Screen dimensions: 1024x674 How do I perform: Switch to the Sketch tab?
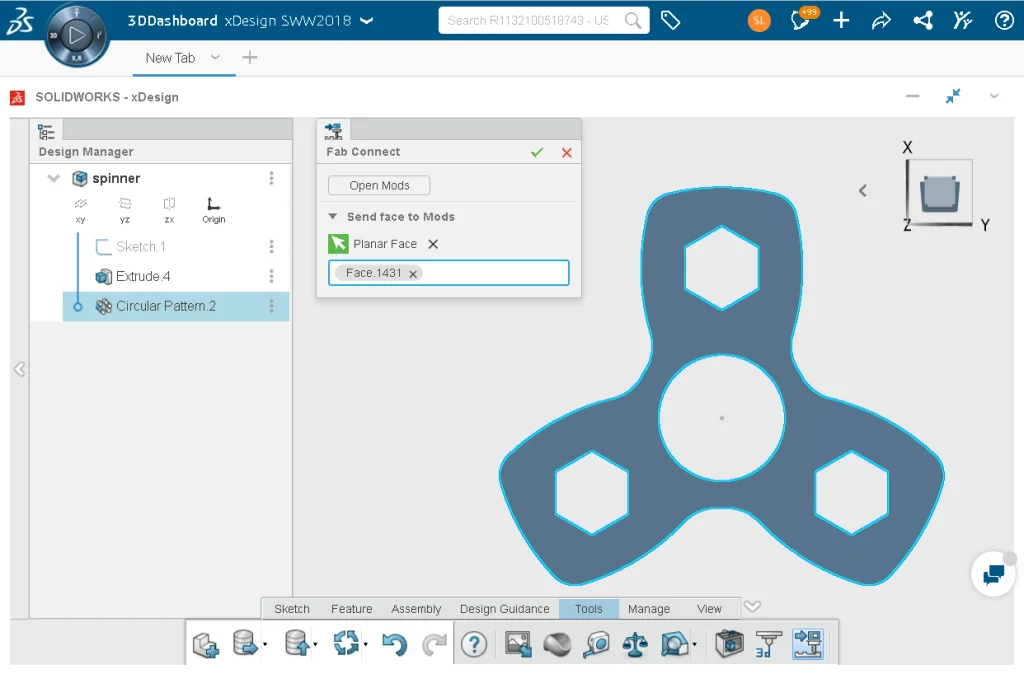pyautogui.click(x=291, y=608)
